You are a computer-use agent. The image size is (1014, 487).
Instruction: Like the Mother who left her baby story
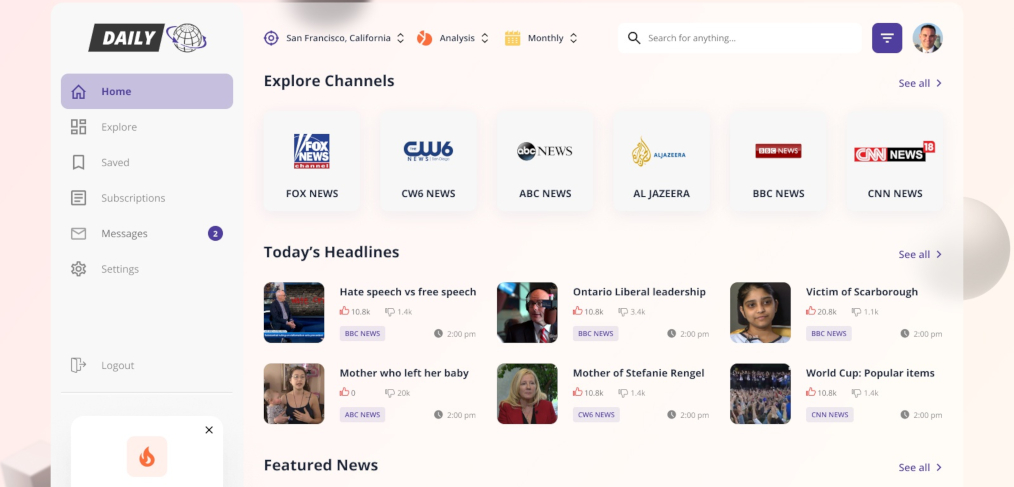(344, 392)
